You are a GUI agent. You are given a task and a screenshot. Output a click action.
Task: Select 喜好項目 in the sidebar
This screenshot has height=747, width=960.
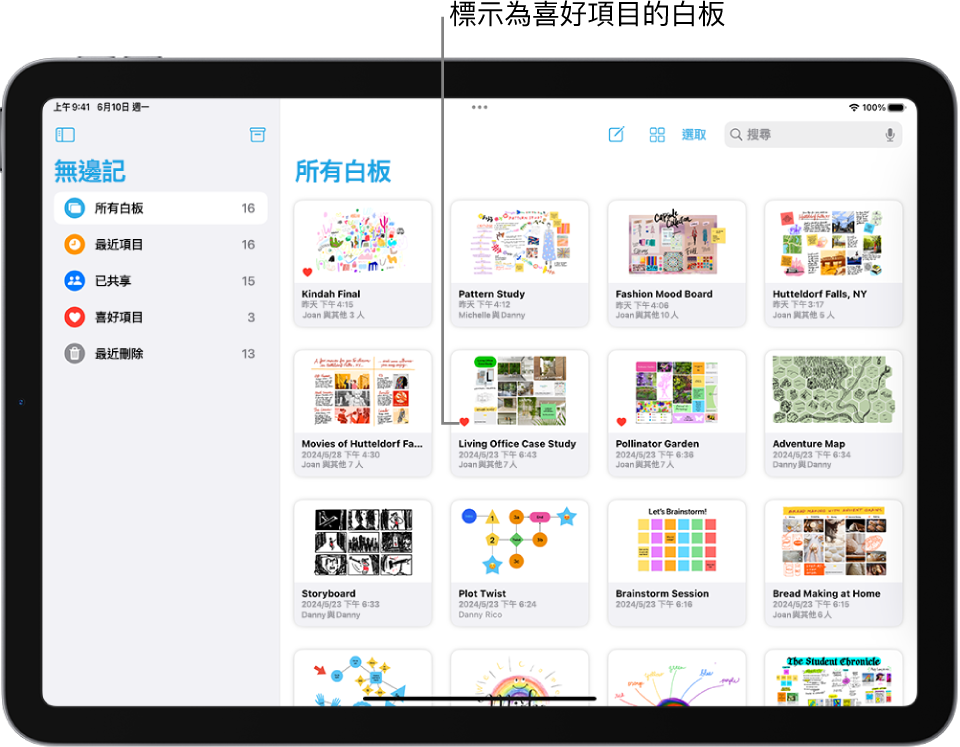tap(160, 317)
